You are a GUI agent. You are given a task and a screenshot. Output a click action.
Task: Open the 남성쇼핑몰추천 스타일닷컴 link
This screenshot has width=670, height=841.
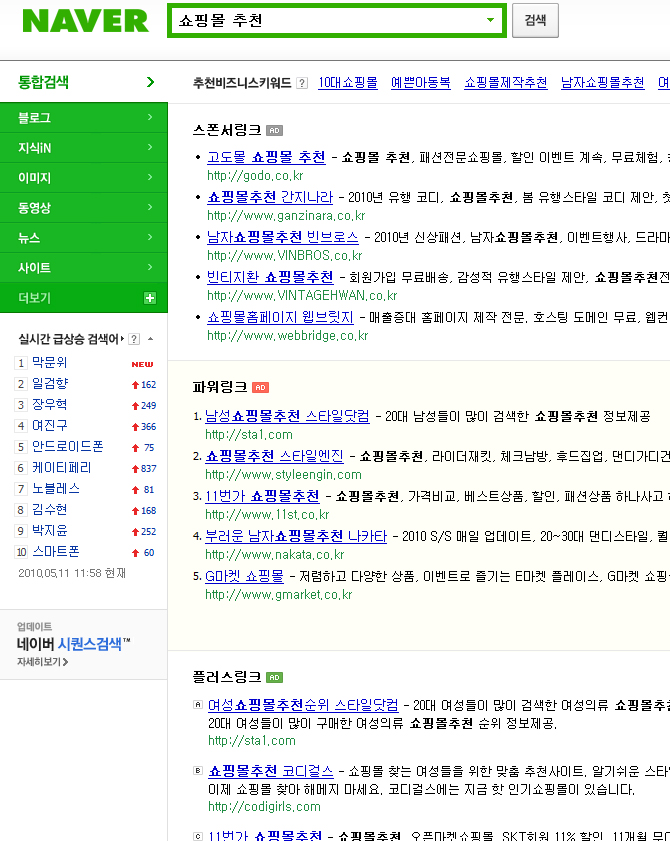[x=287, y=416]
